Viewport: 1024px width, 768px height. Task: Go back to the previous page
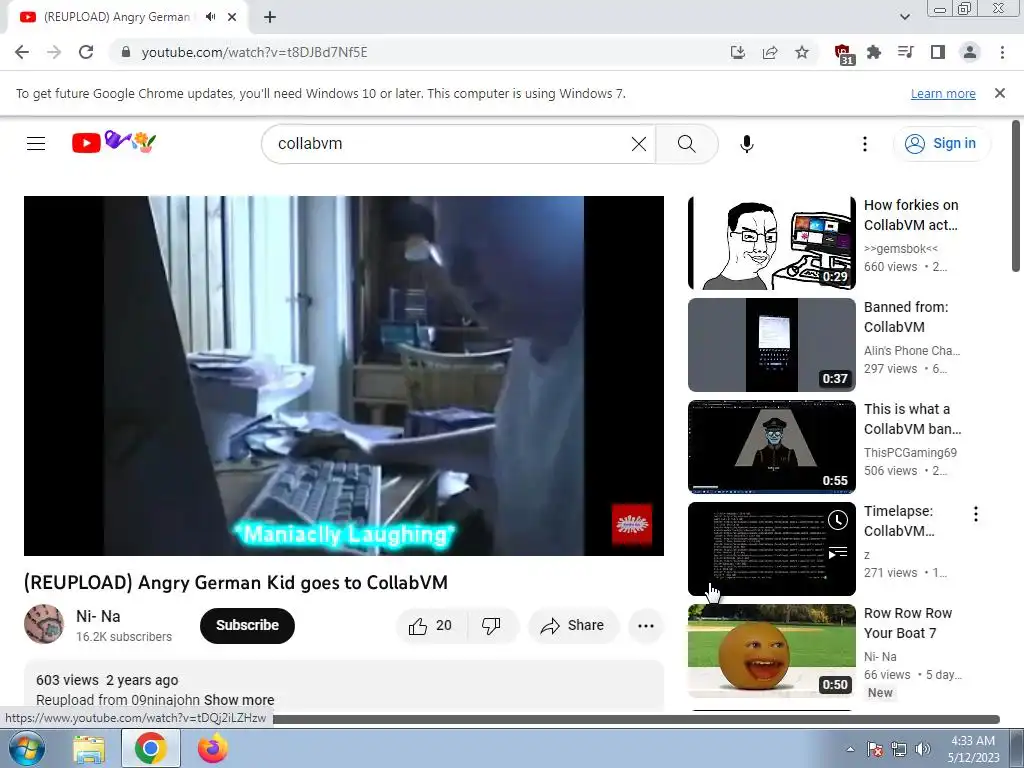[x=22, y=52]
